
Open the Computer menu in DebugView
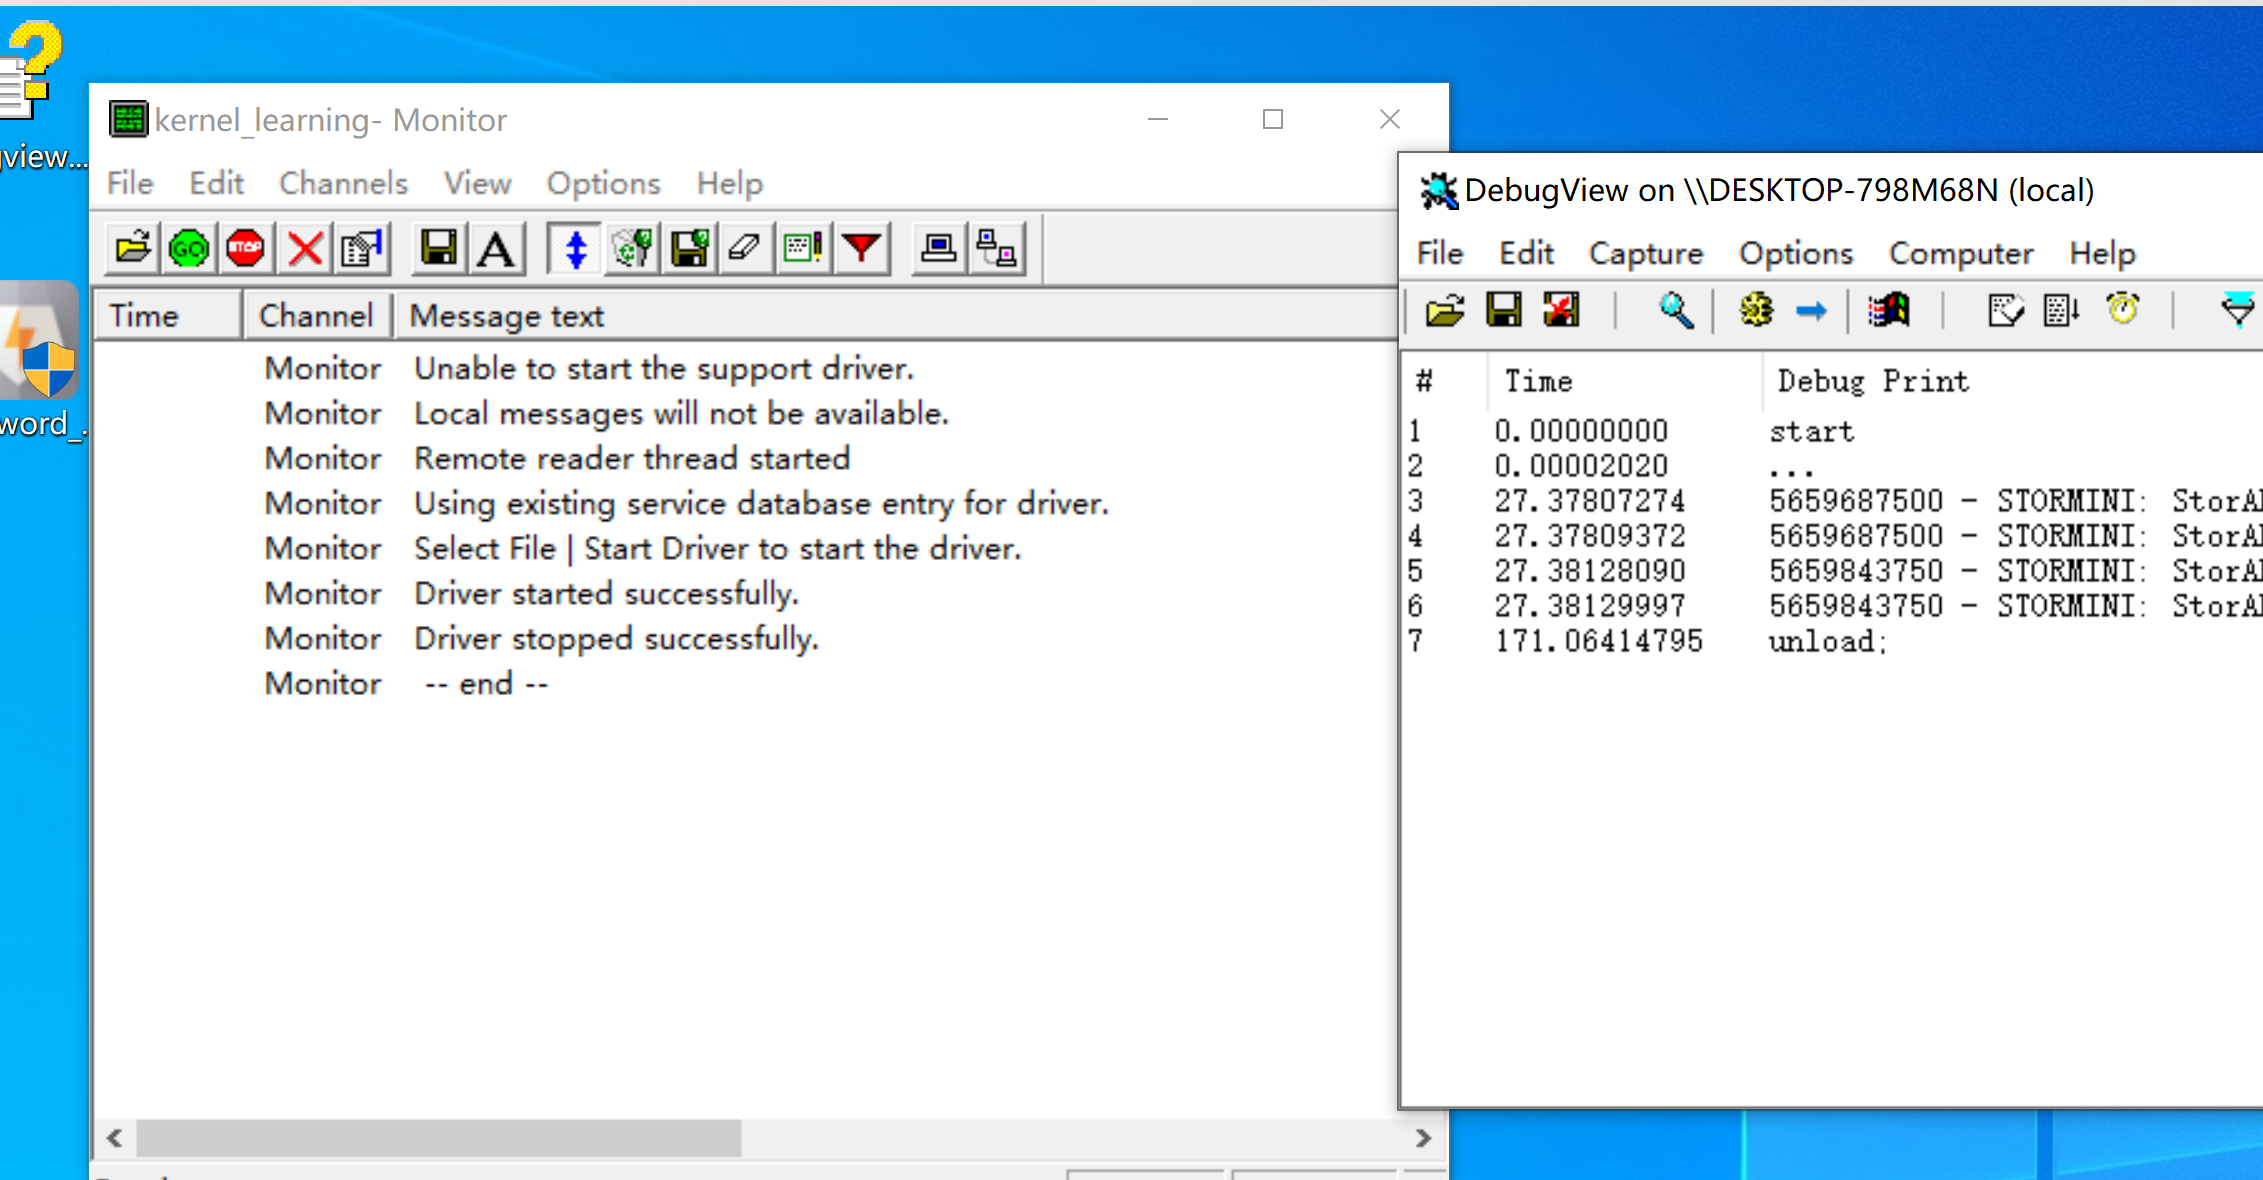coord(1961,253)
